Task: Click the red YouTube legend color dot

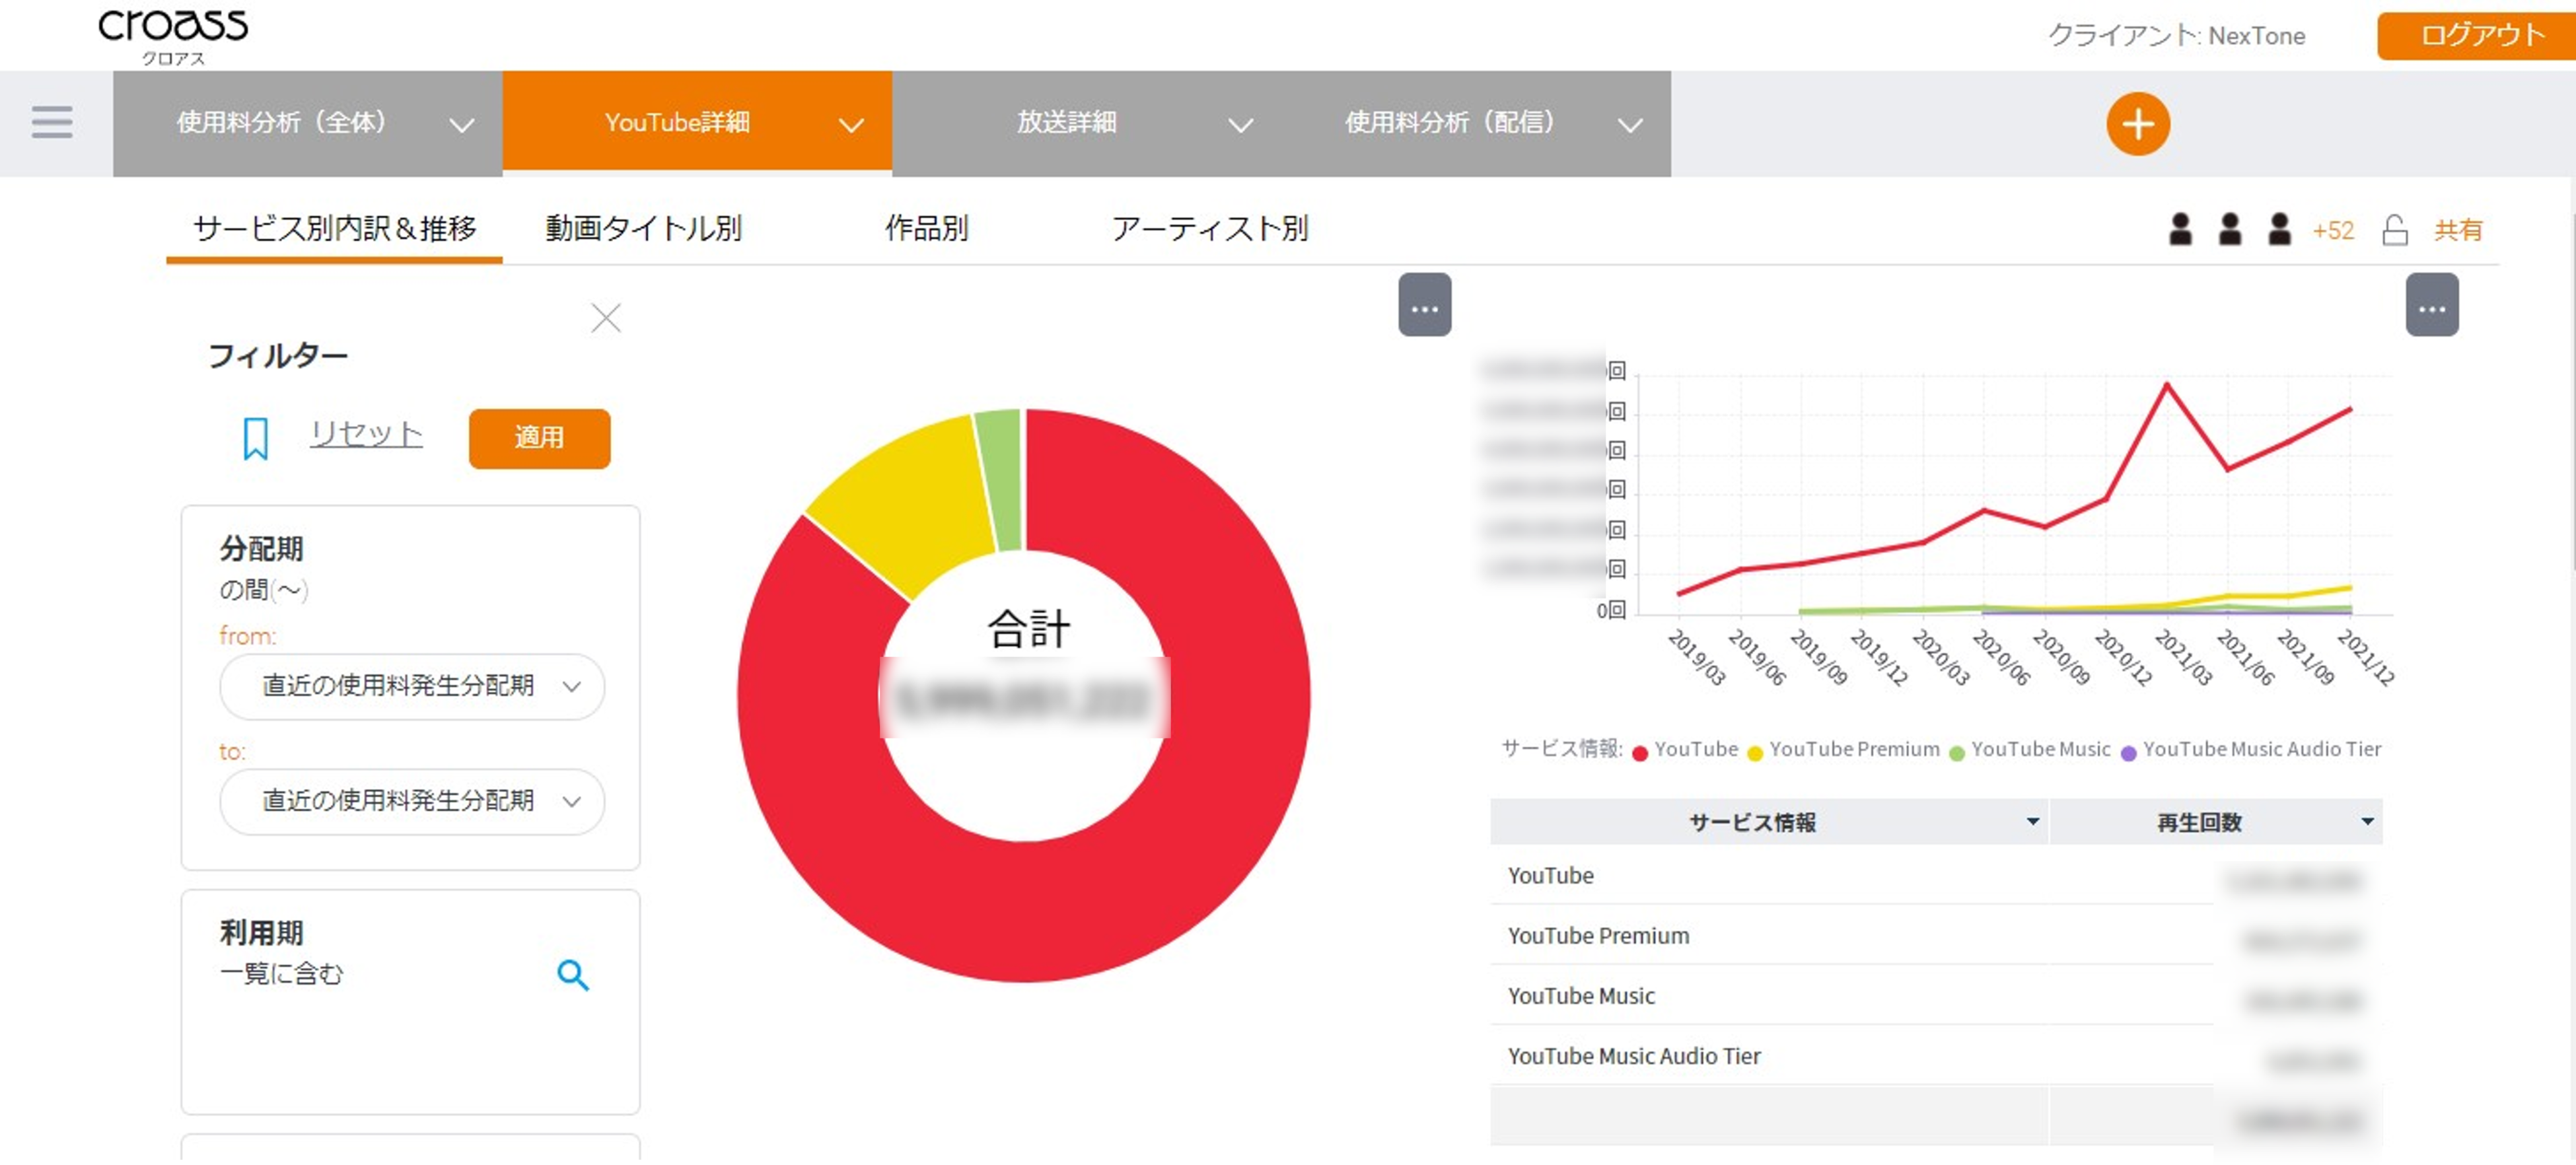Action: [x=1639, y=750]
